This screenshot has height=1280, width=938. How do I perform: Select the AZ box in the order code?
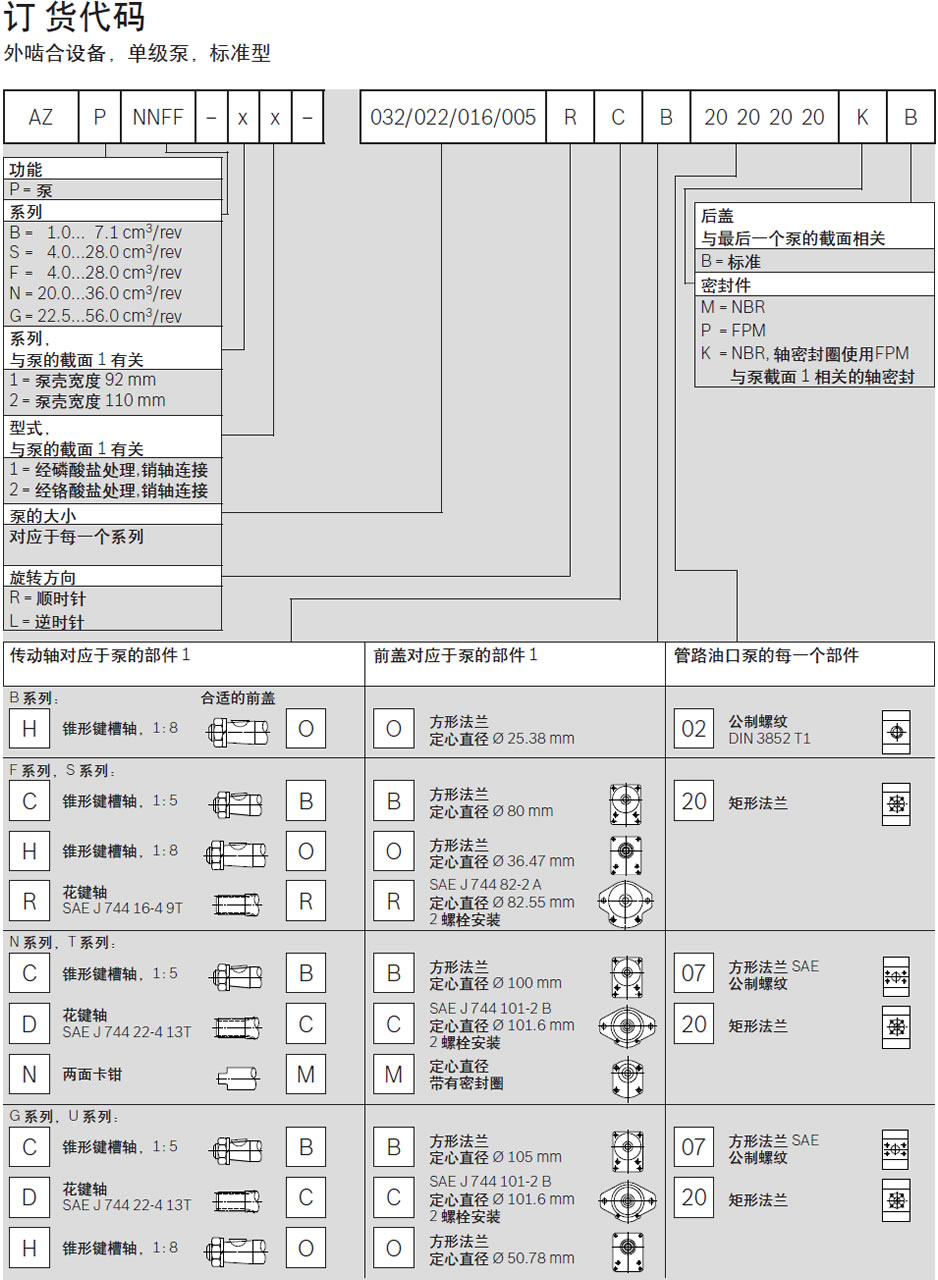[41, 117]
